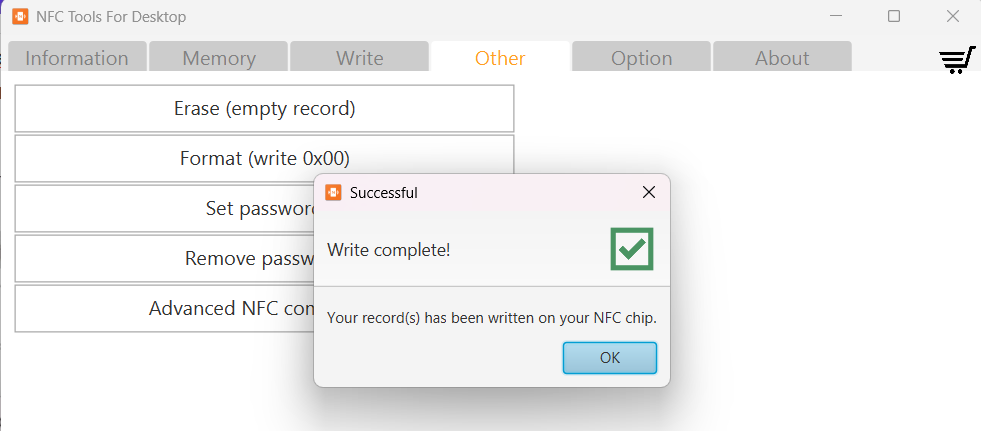Close the NFC Tools For Desktop window
981x431 pixels.
coord(952,16)
